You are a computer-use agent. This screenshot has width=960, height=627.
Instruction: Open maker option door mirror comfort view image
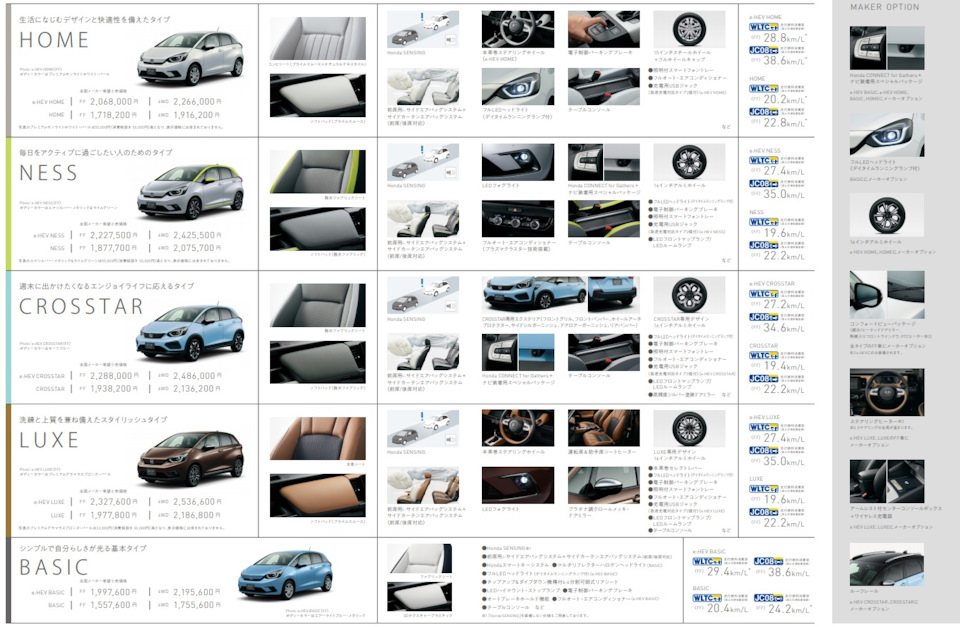tap(887, 295)
